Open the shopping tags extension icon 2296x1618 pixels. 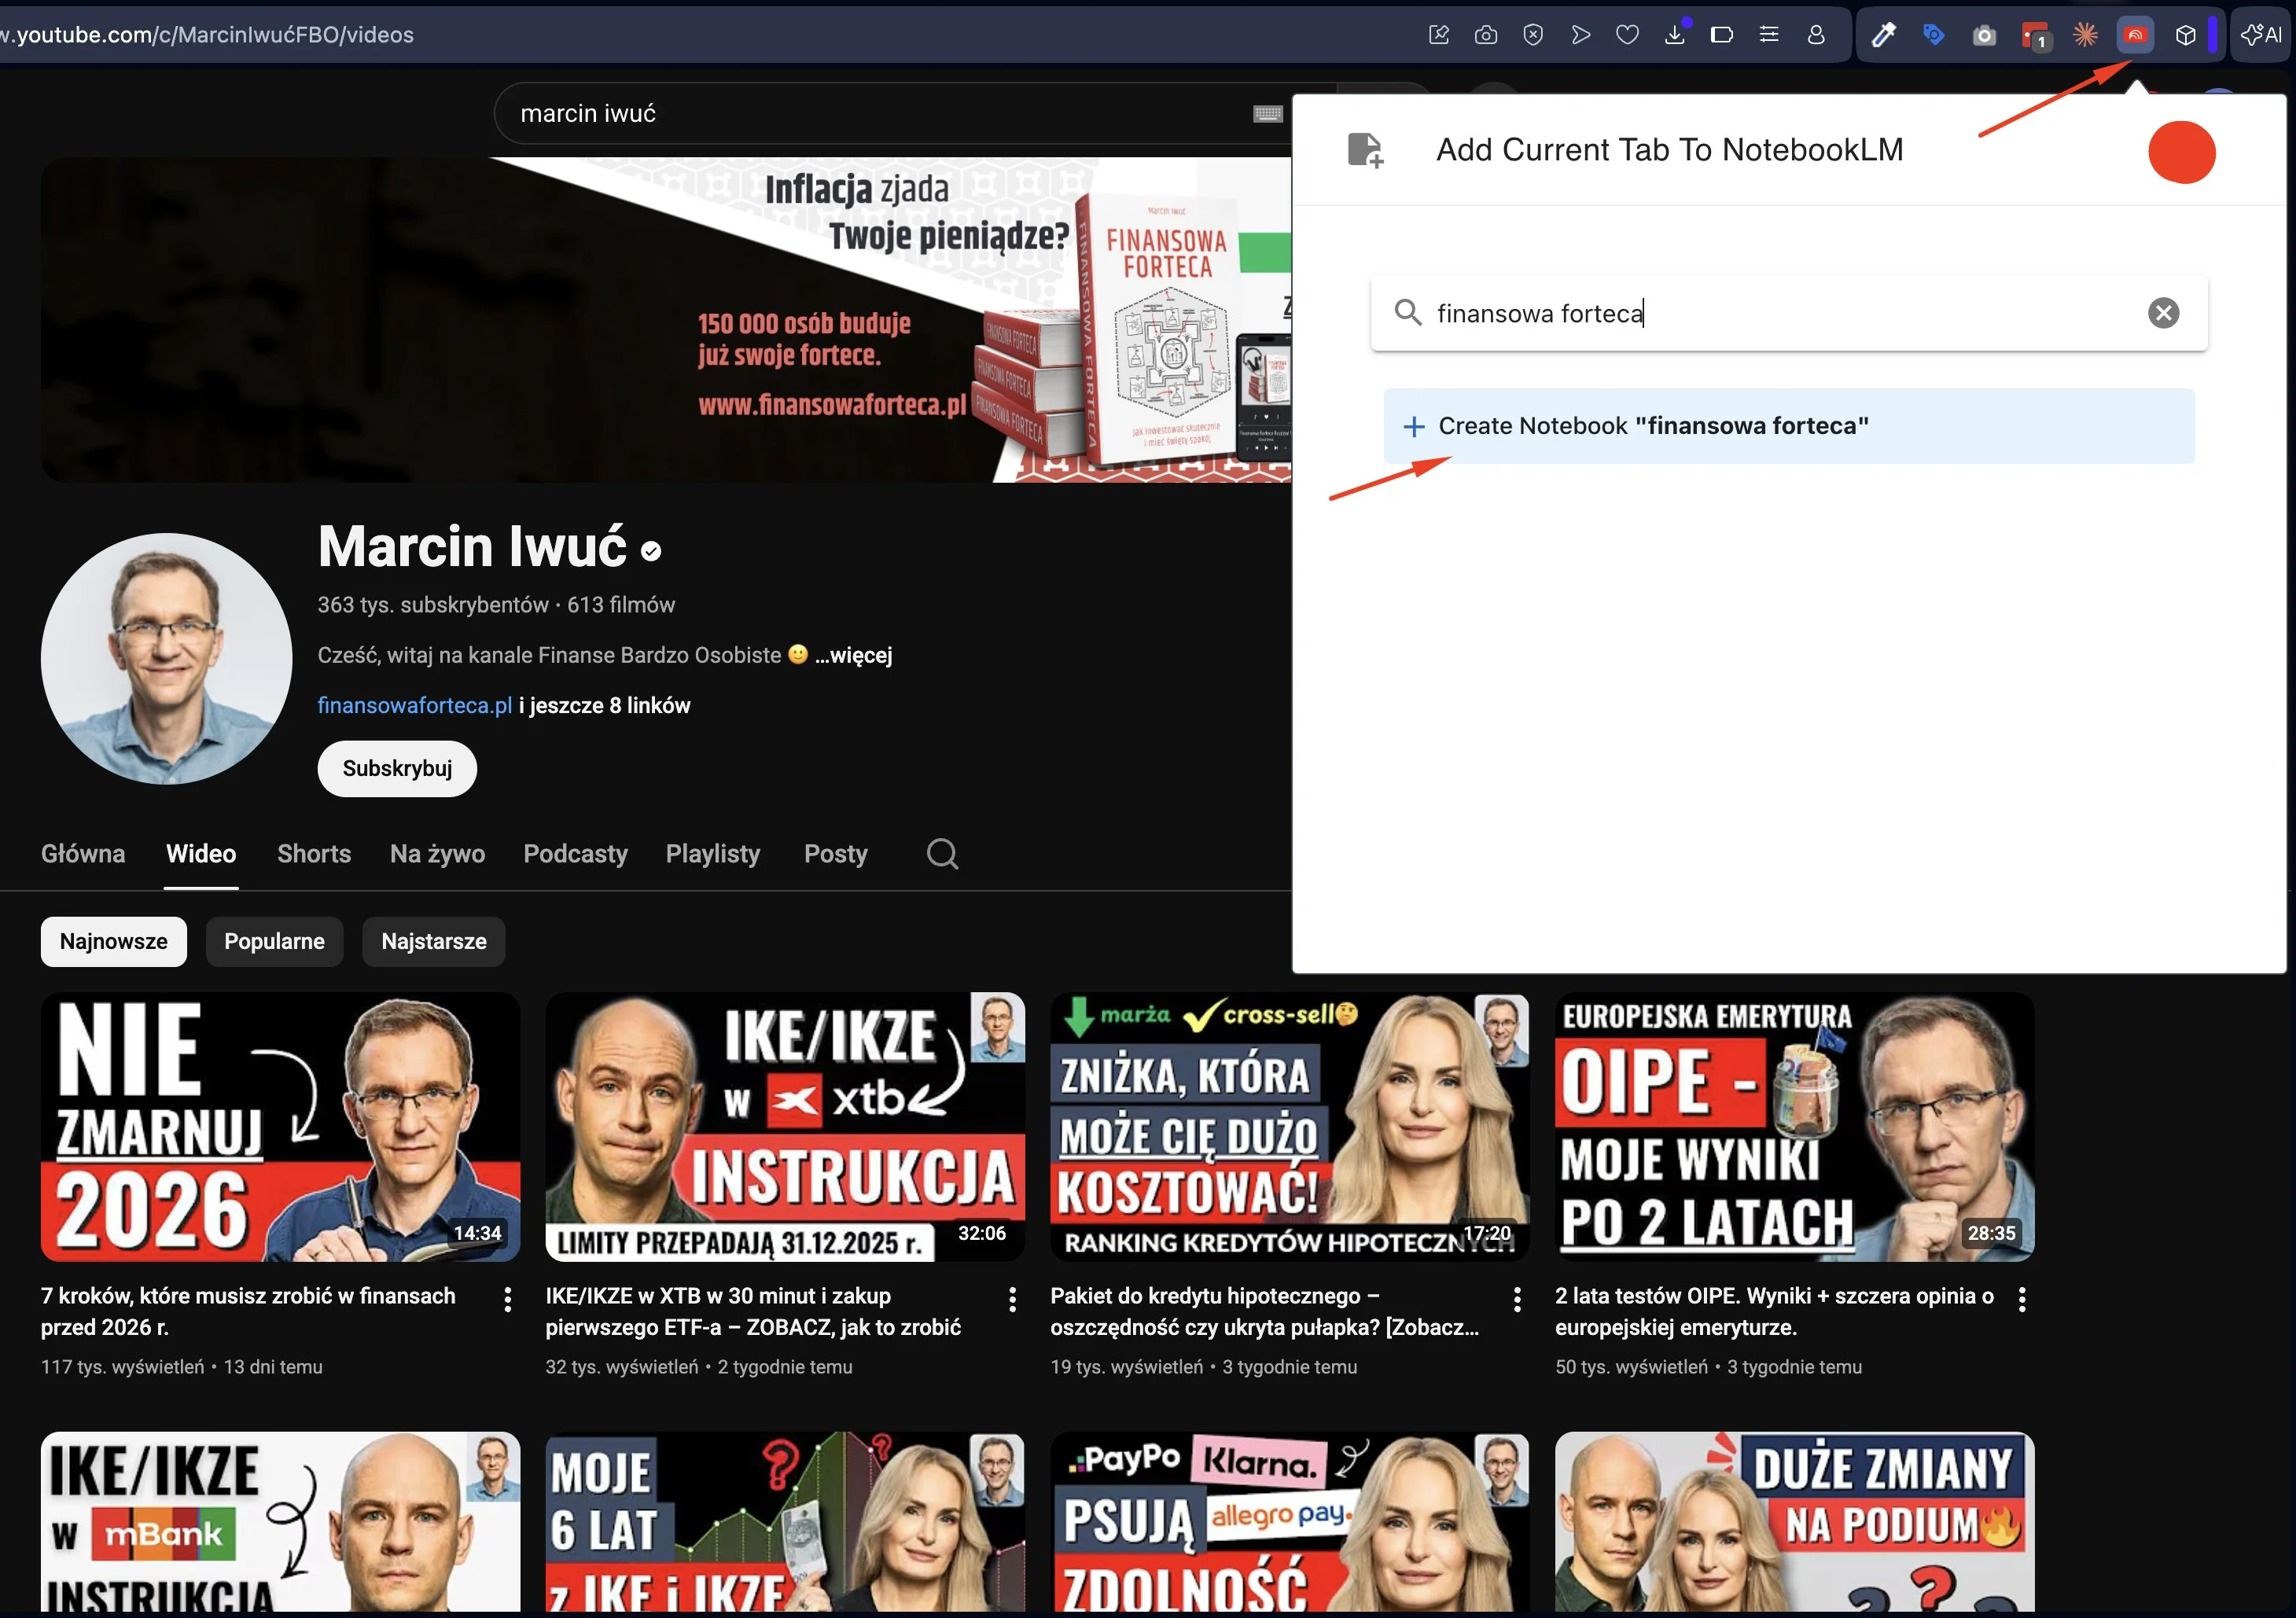point(1934,33)
